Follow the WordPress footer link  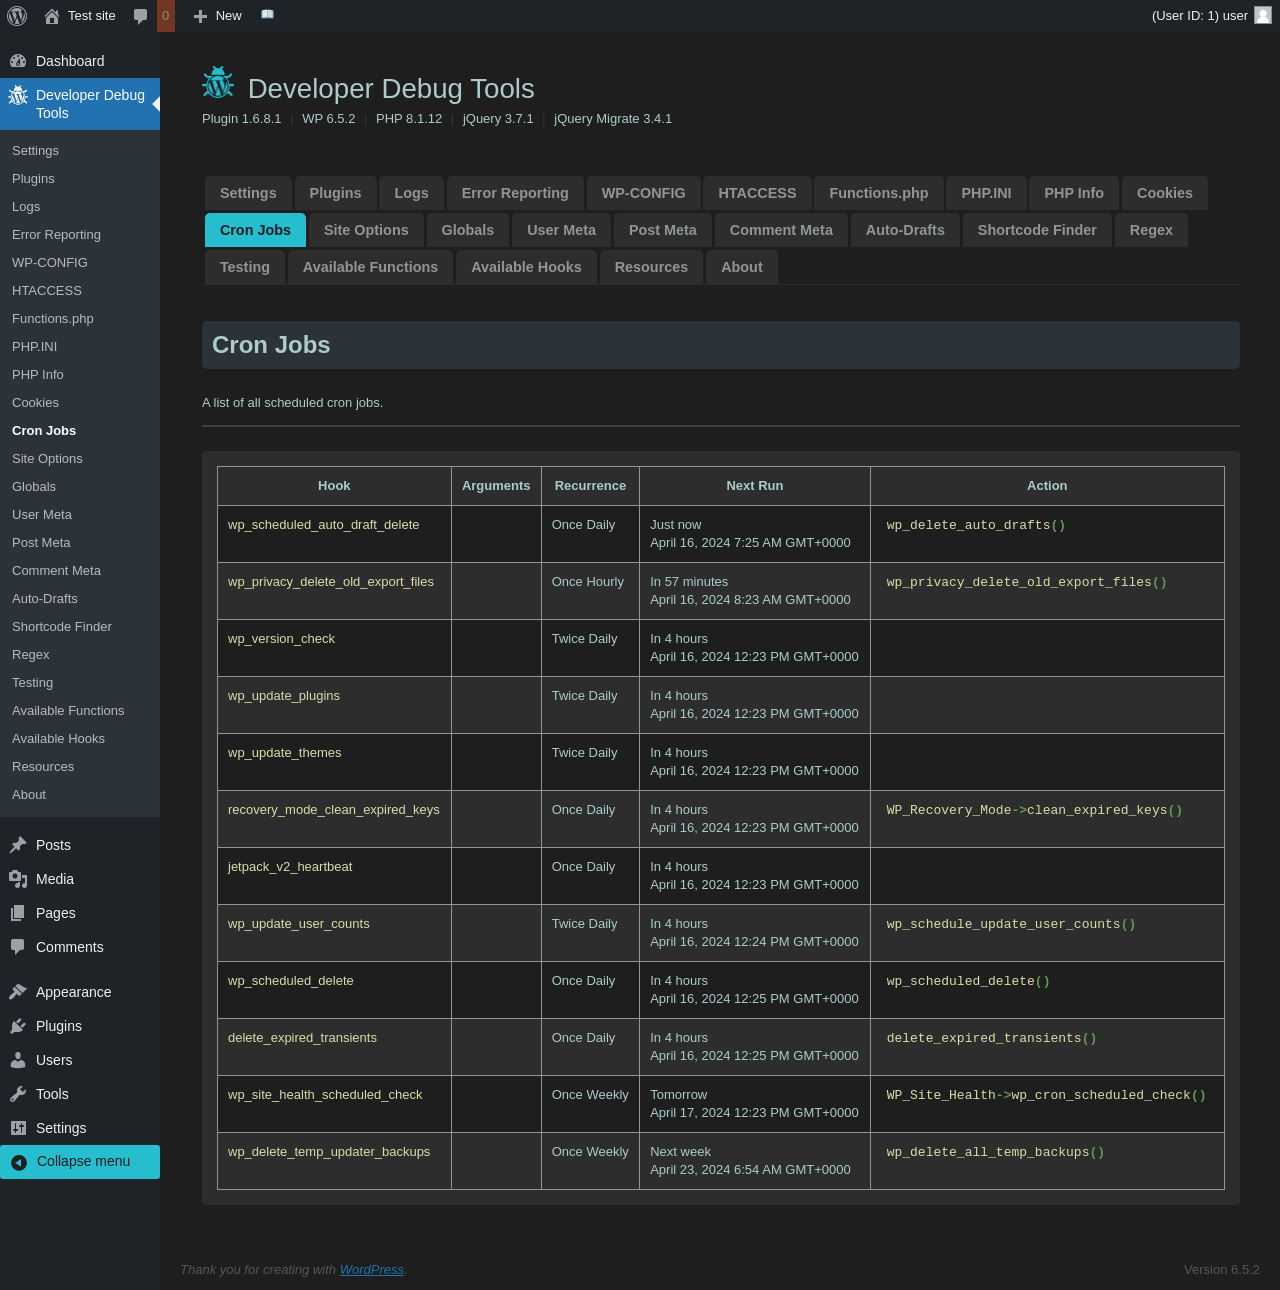(x=371, y=1270)
